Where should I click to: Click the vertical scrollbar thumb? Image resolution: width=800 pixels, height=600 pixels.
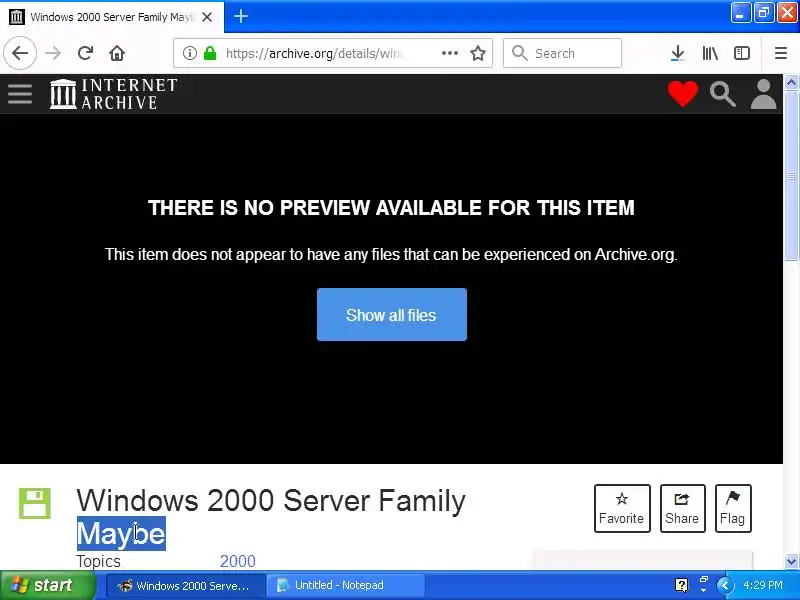pyautogui.click(x=792, y=176)
